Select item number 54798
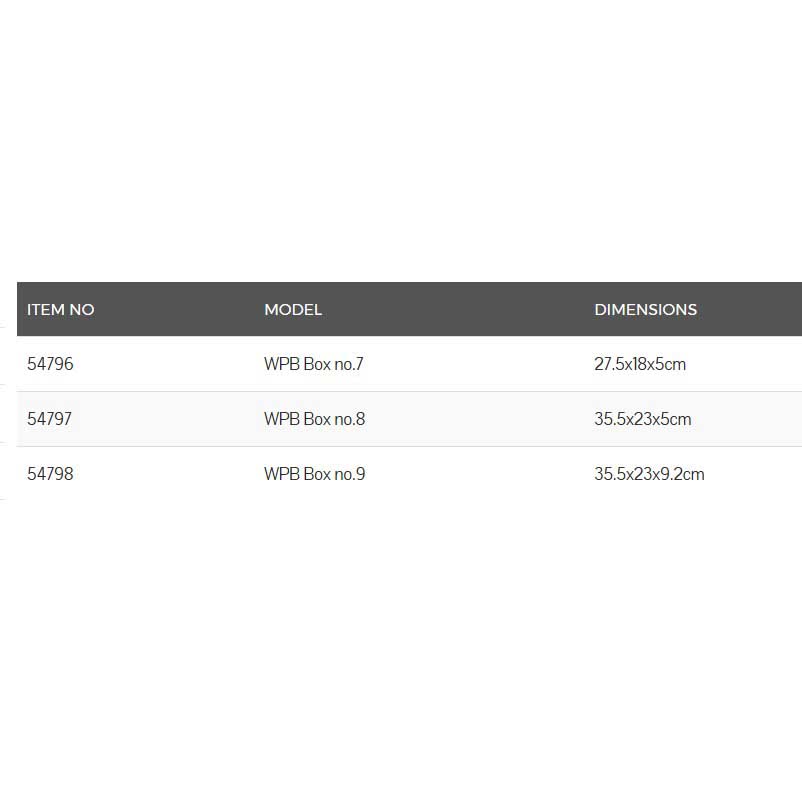 (50, 474)
